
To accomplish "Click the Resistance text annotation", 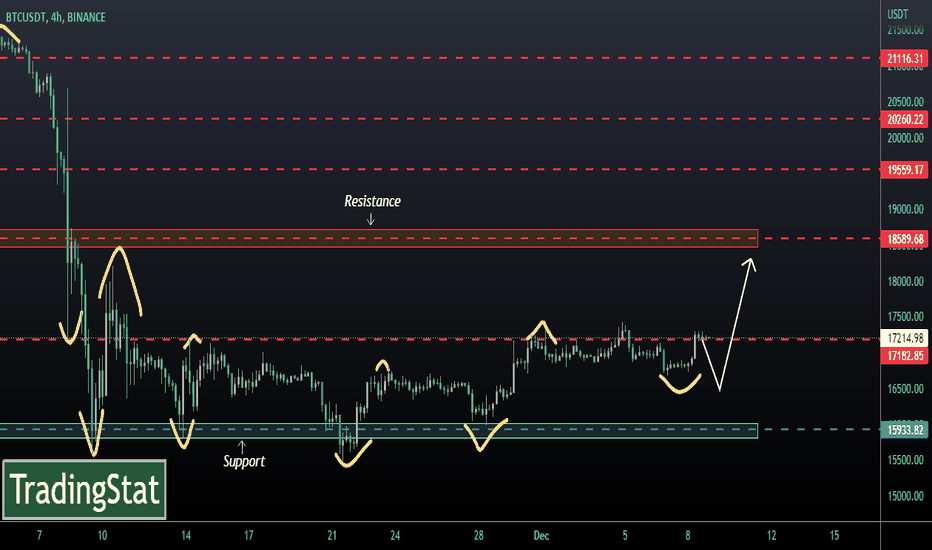I will point(372,201).
